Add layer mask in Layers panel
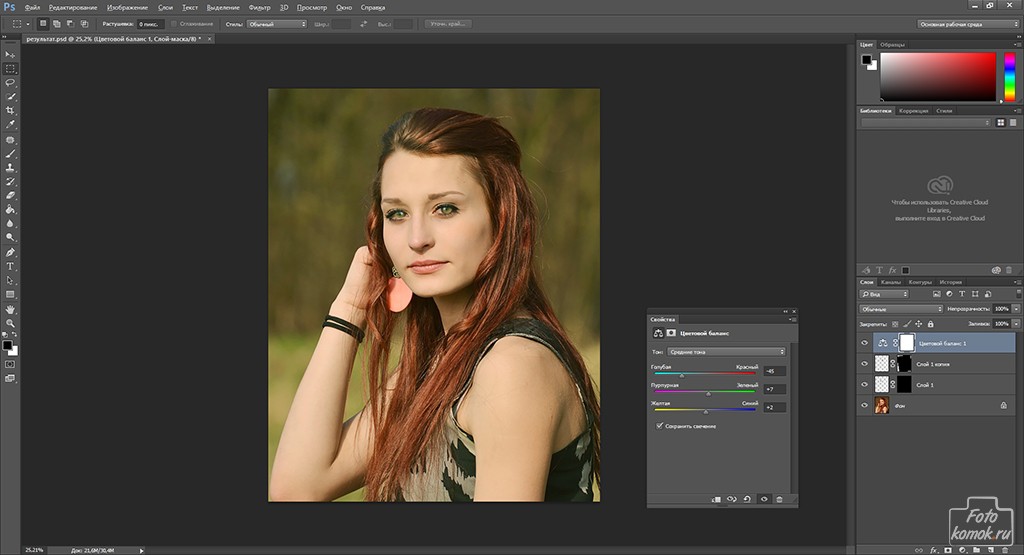 point(948,550)
